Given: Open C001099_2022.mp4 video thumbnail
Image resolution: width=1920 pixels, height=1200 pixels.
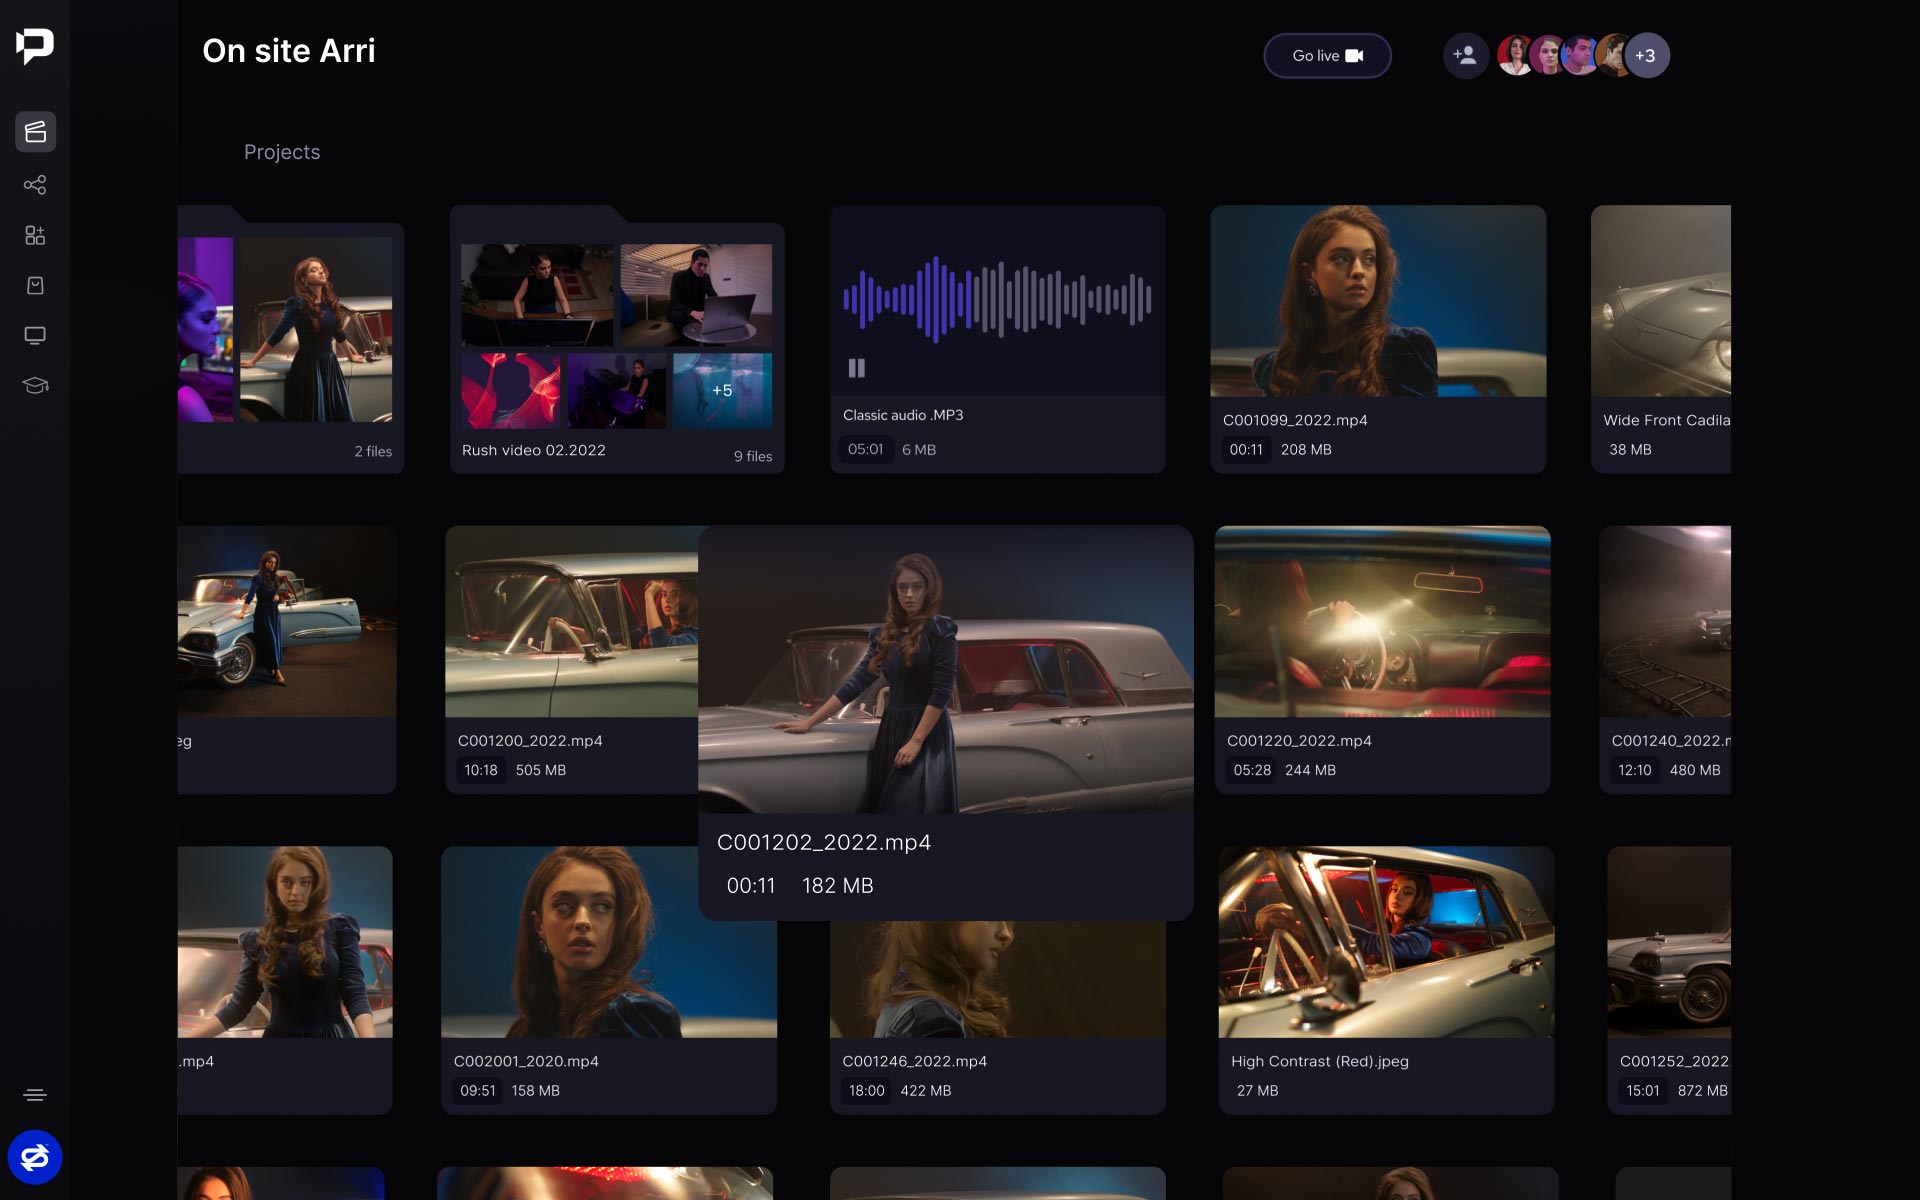Looking at the screenshot, I should (x=1378, y=301).
